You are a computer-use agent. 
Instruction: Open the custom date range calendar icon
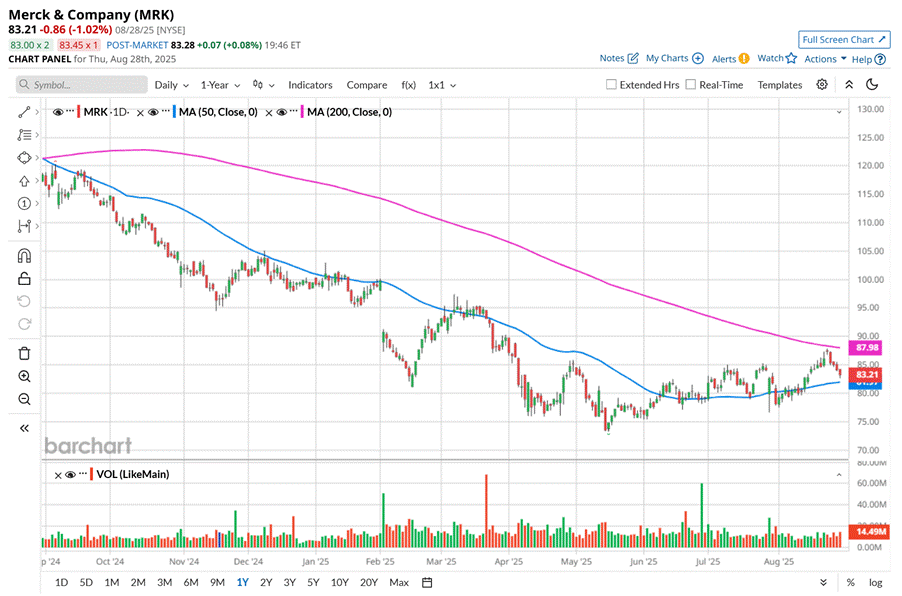point(427,582)
